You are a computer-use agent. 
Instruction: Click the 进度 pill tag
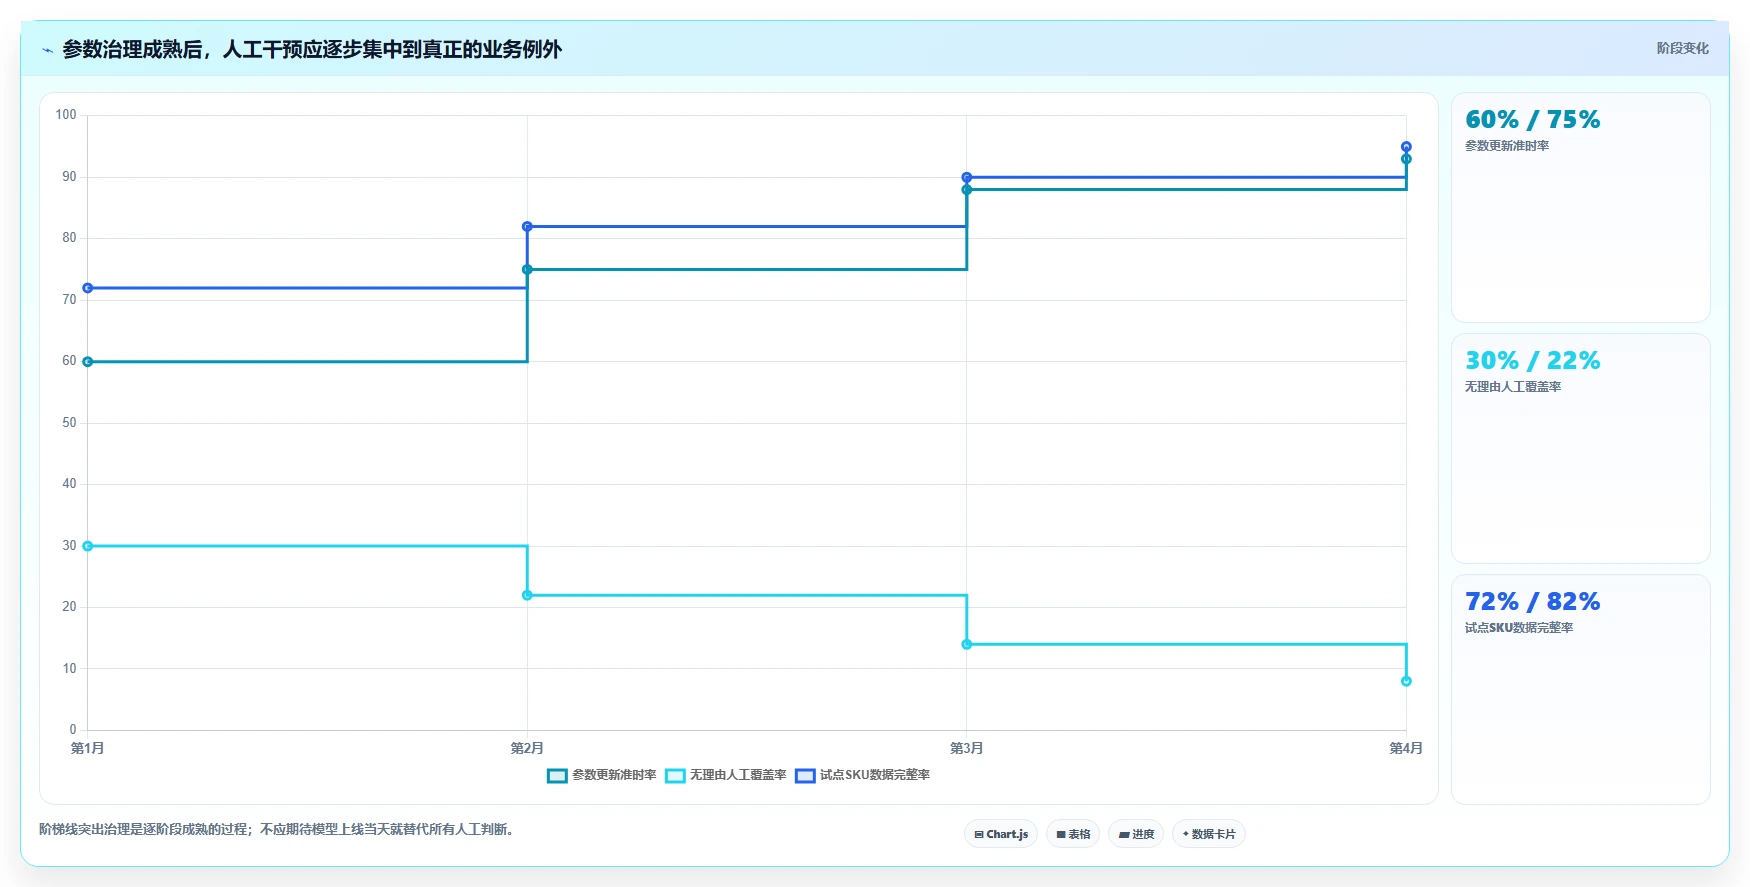1136,834
